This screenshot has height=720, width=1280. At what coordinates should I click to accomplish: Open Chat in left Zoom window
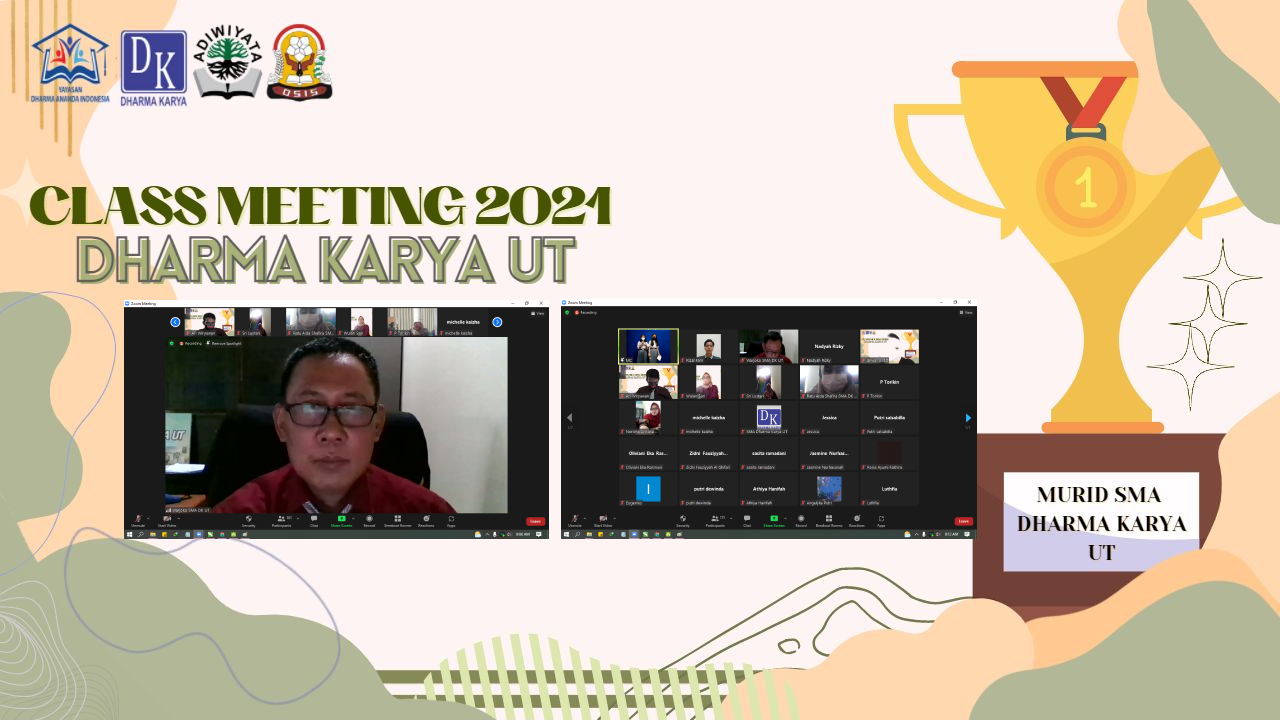[x=314, y=521]
